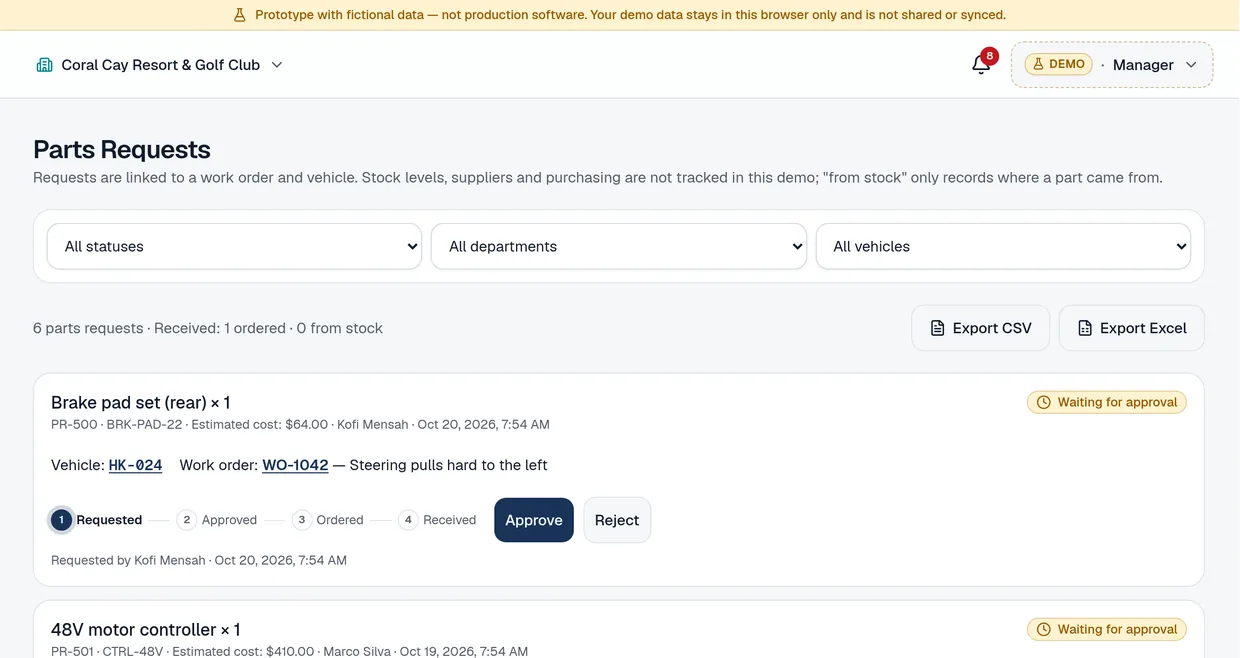
Task: Click the Parts Requests heading
Action: [x=122, y=149]
